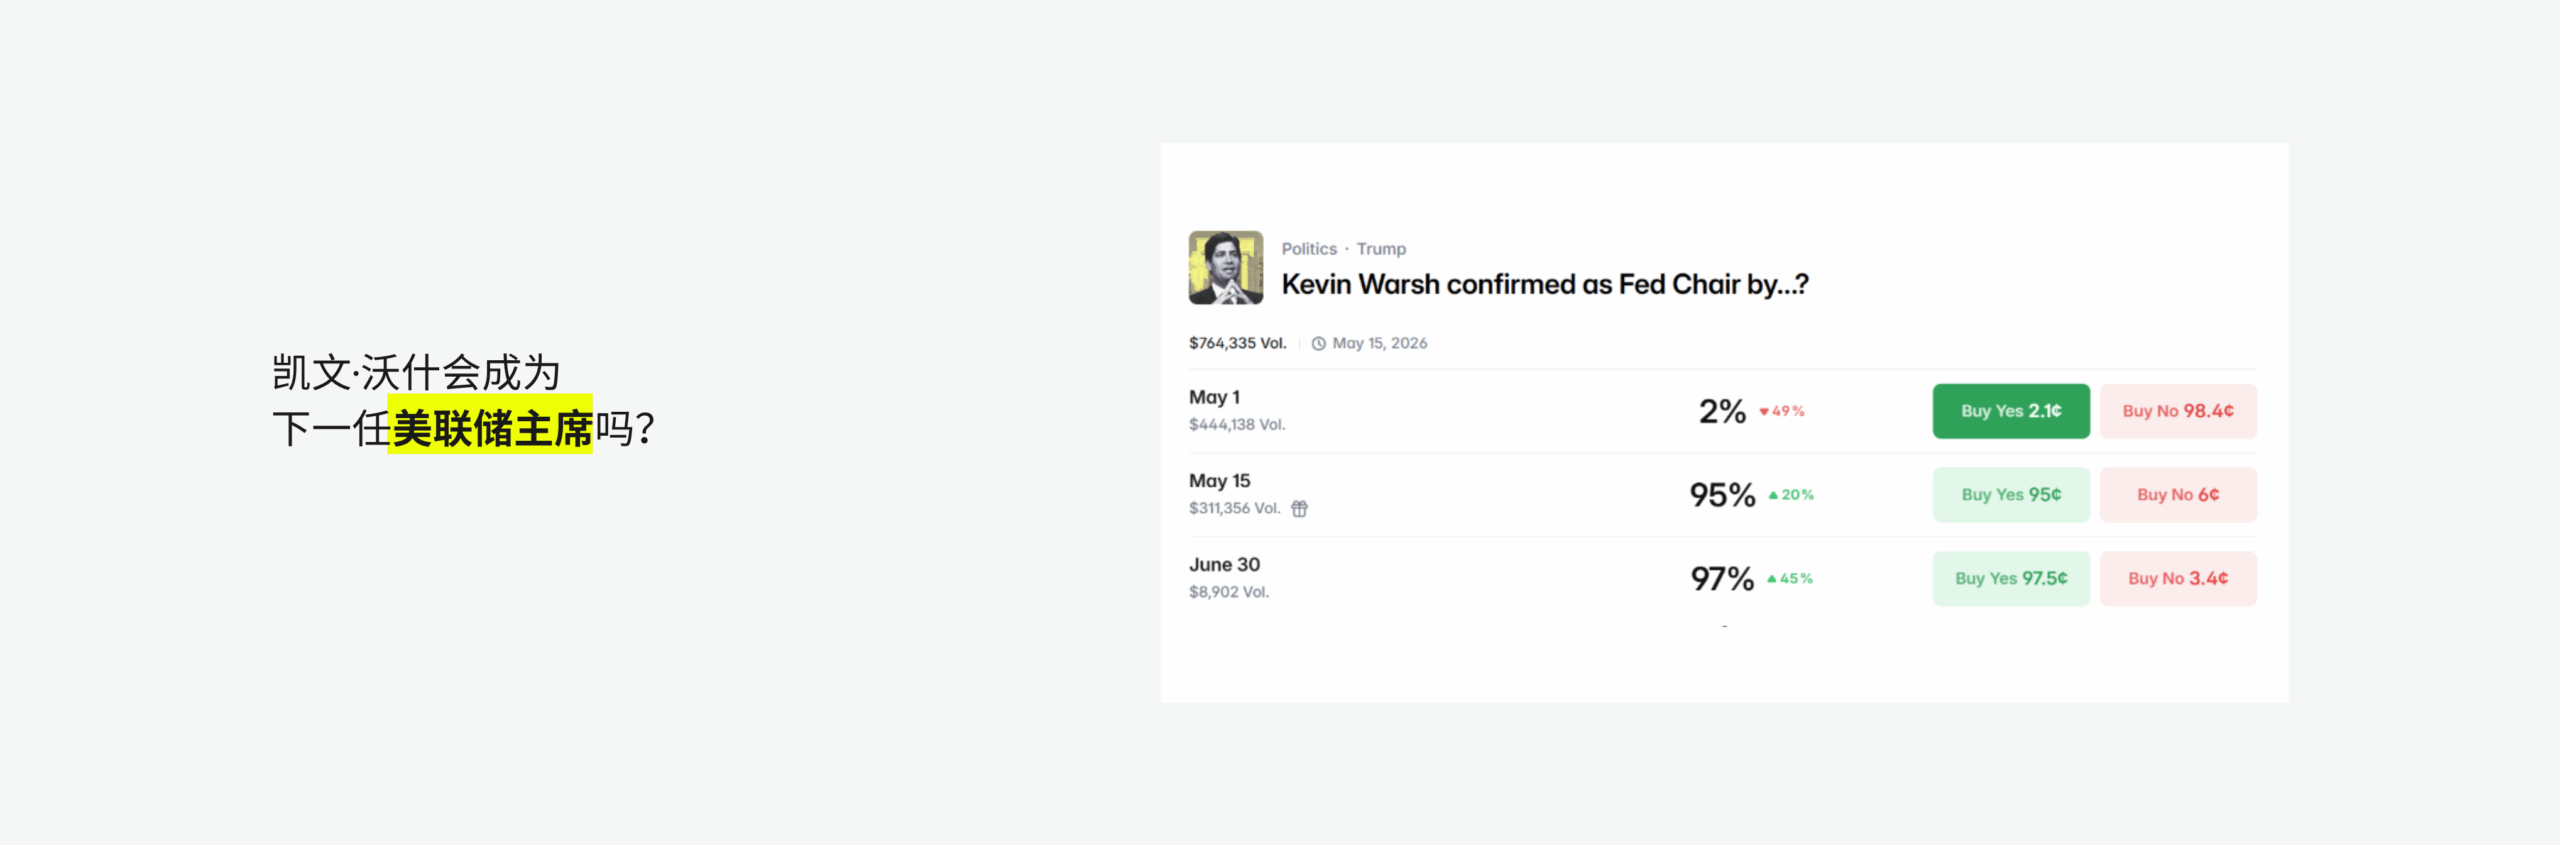Click the clock icon beside May 15, 2026
The image size is (2560, 845).
1319,344
